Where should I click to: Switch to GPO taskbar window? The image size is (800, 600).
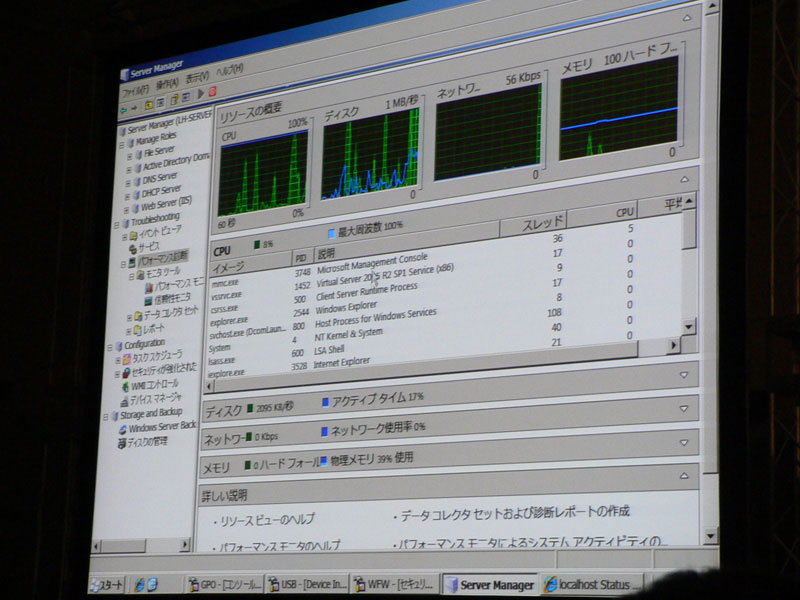tap(224, 584)
